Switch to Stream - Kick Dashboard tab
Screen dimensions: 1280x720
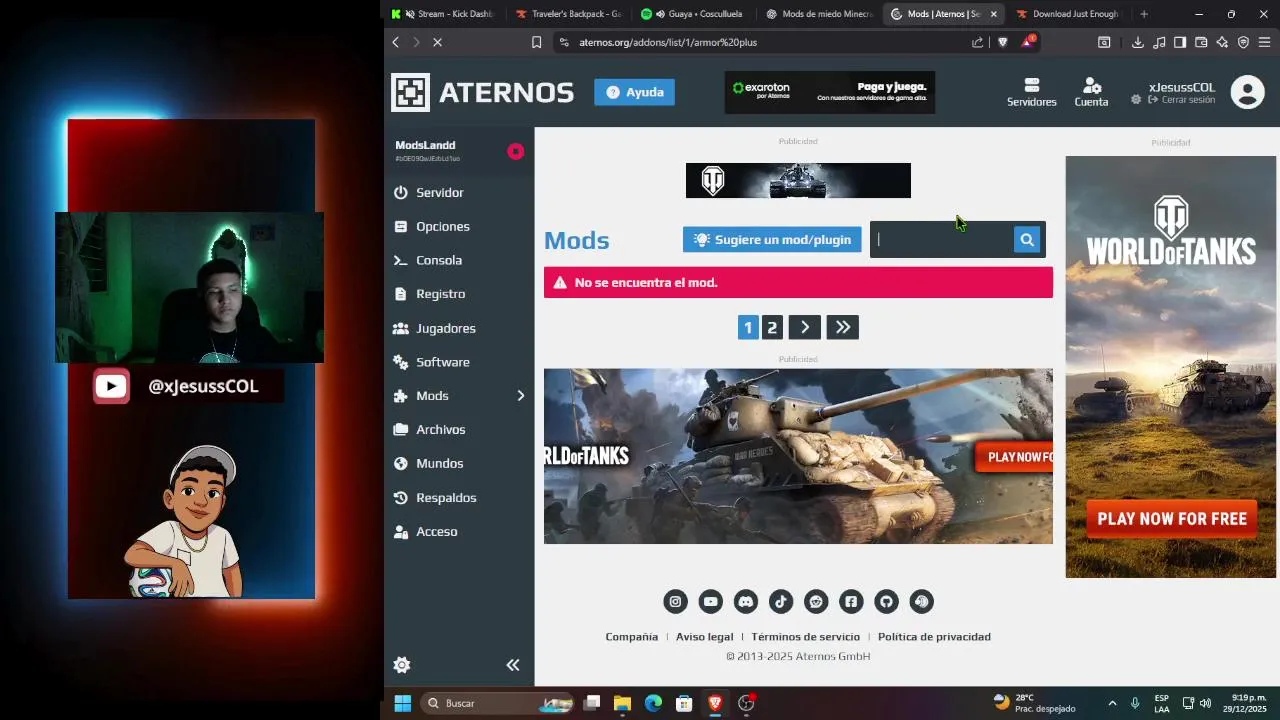(444, 14)
